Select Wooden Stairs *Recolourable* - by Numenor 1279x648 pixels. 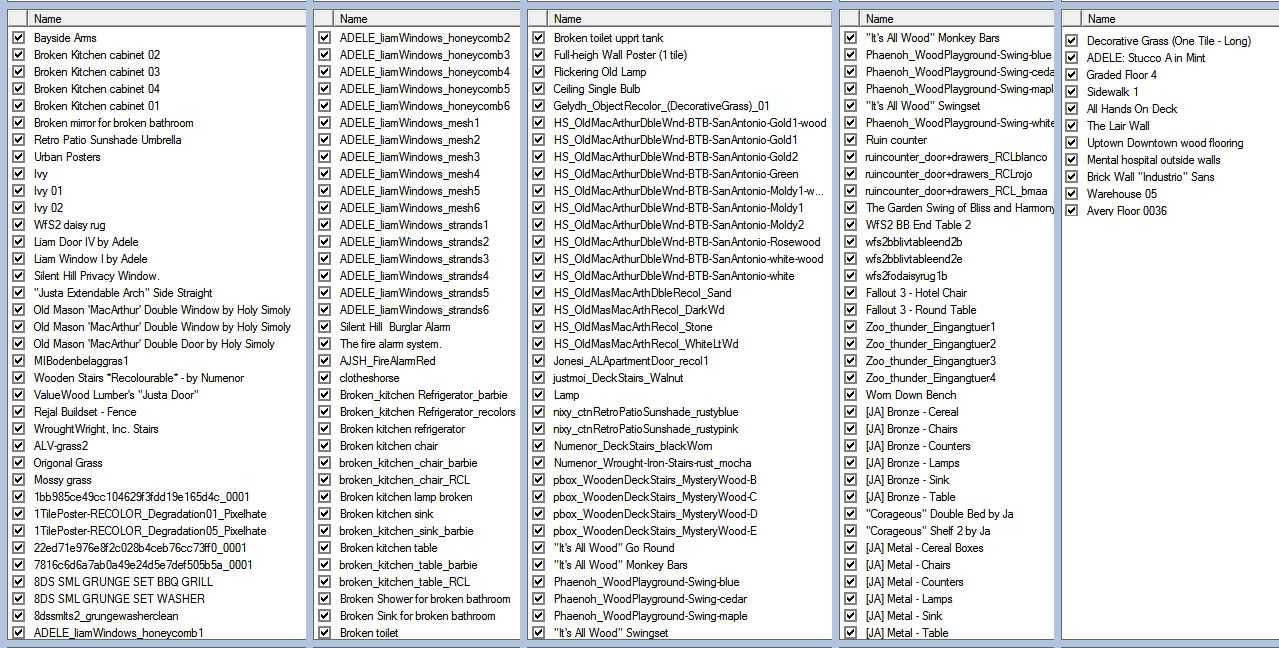point(139,378)
